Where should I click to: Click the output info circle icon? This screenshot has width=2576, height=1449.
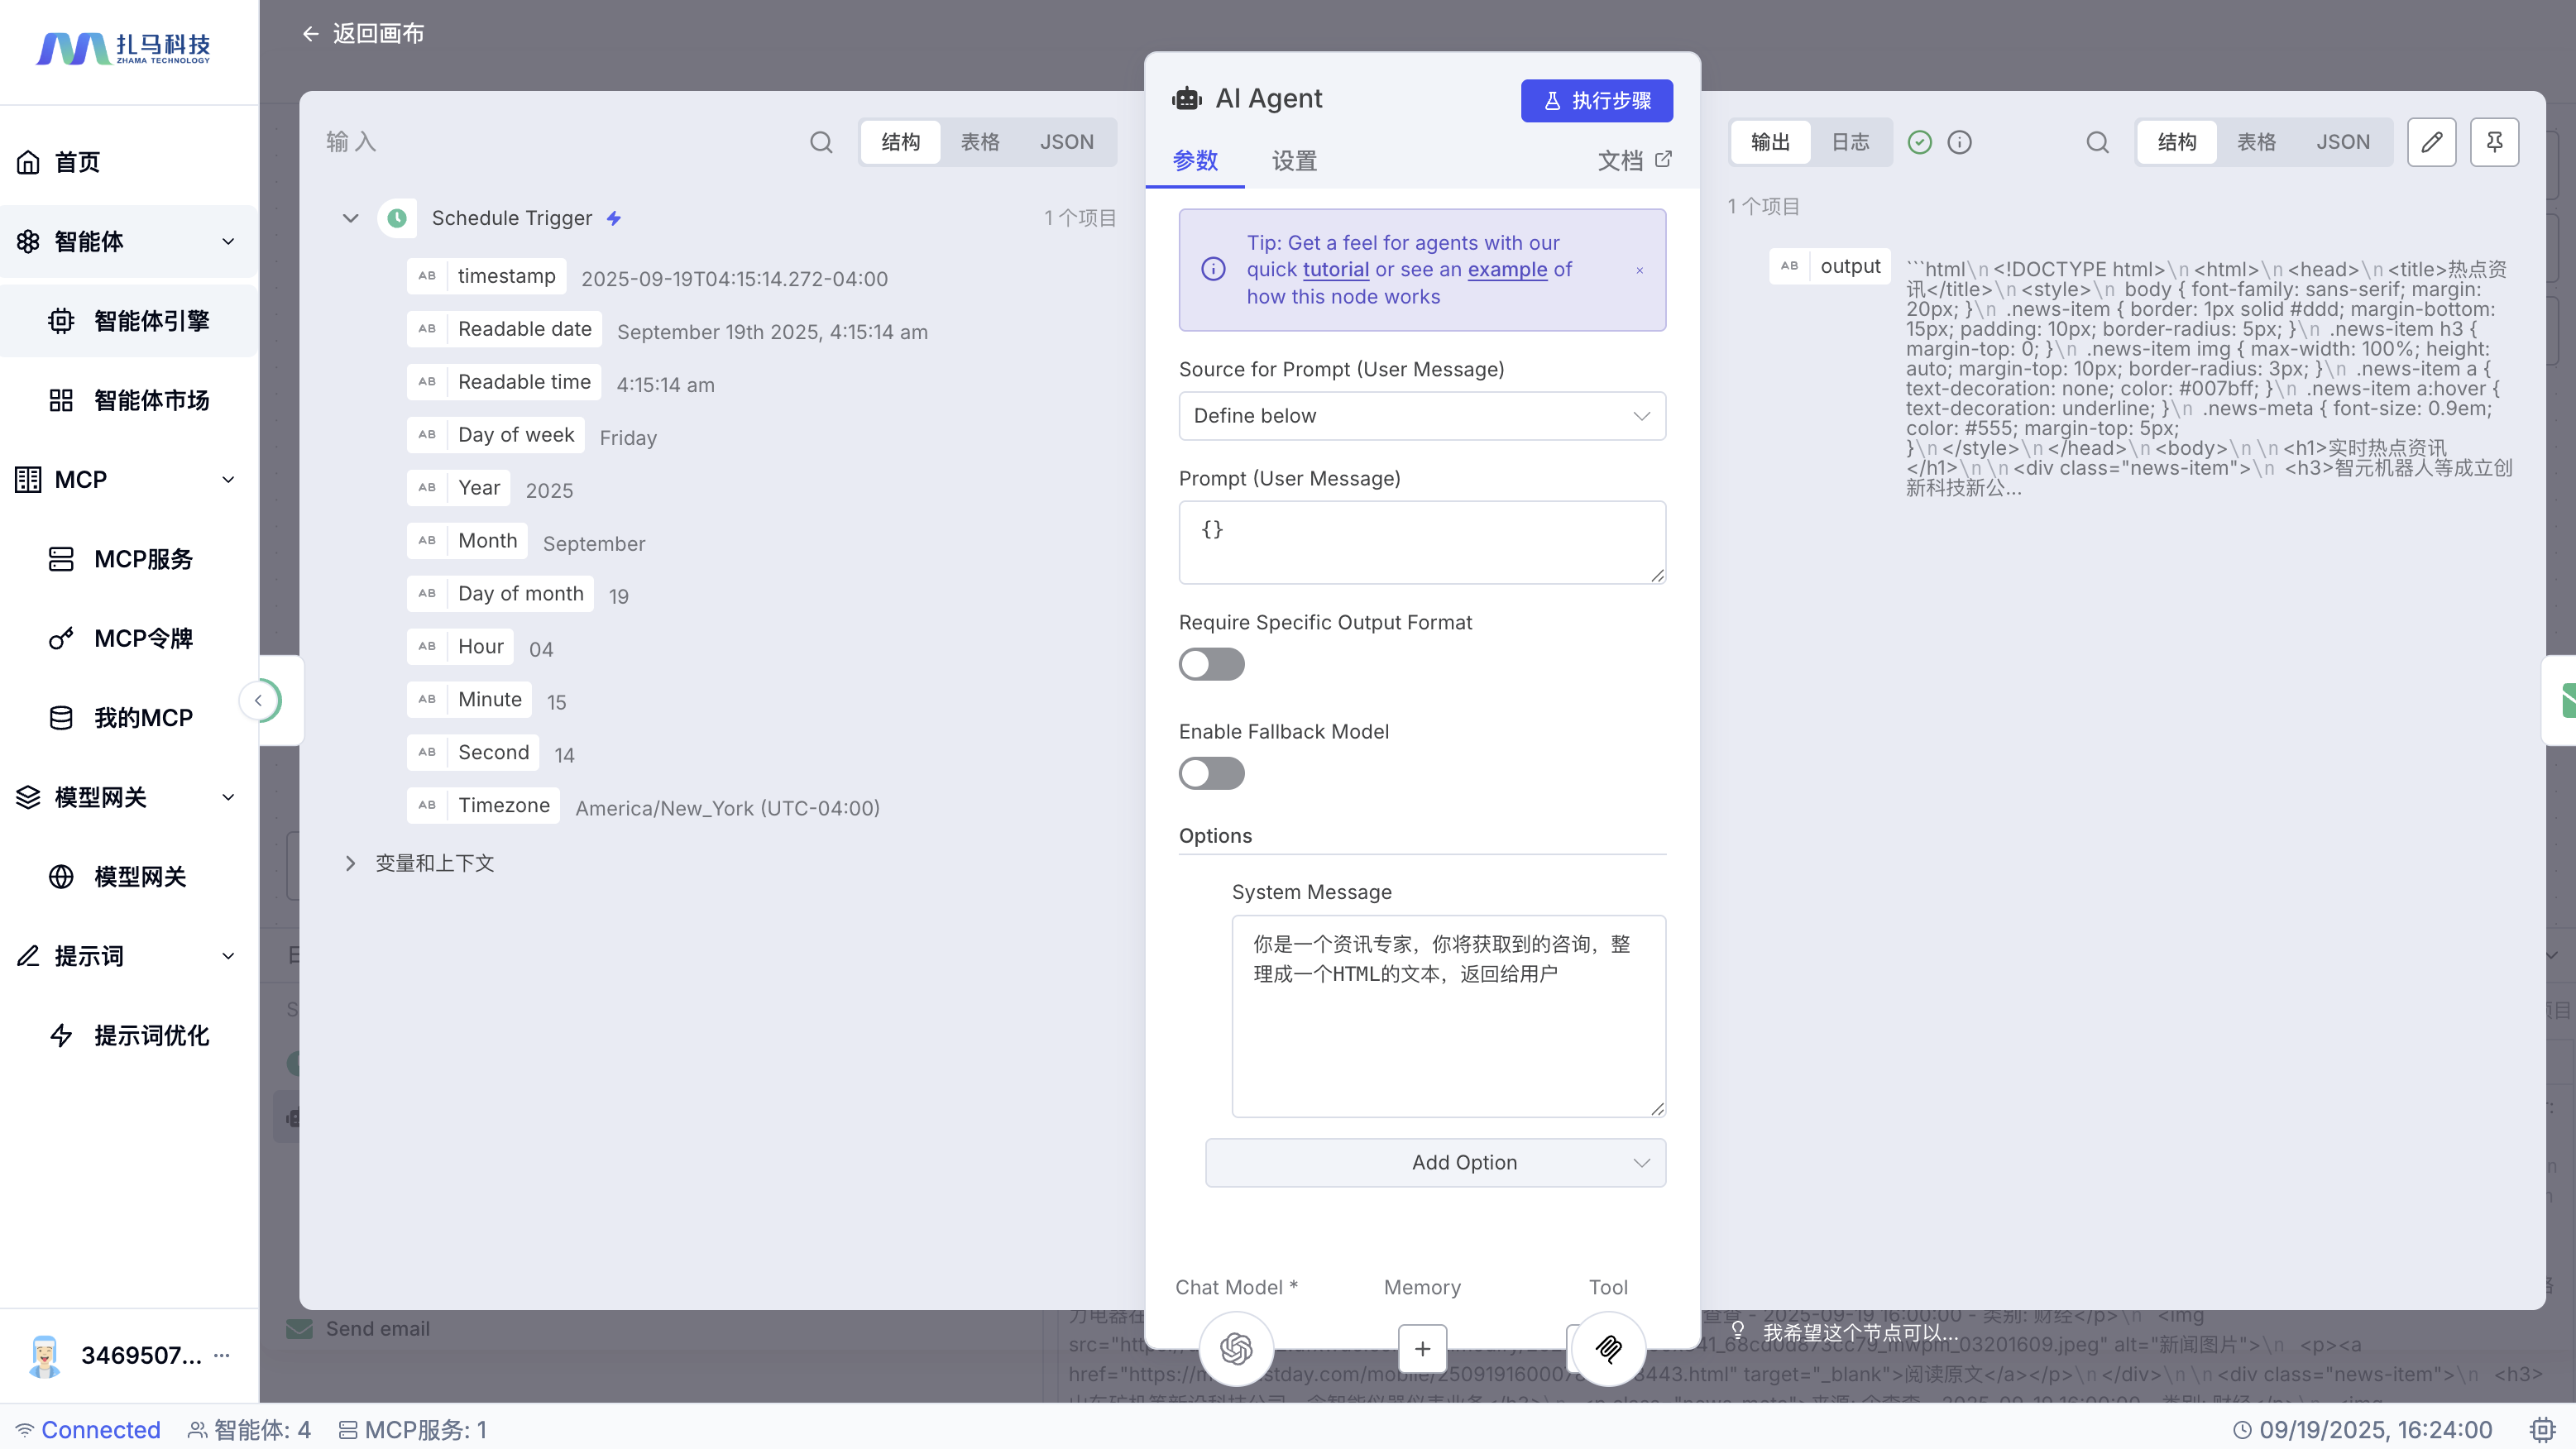(x=1959, y=142)
